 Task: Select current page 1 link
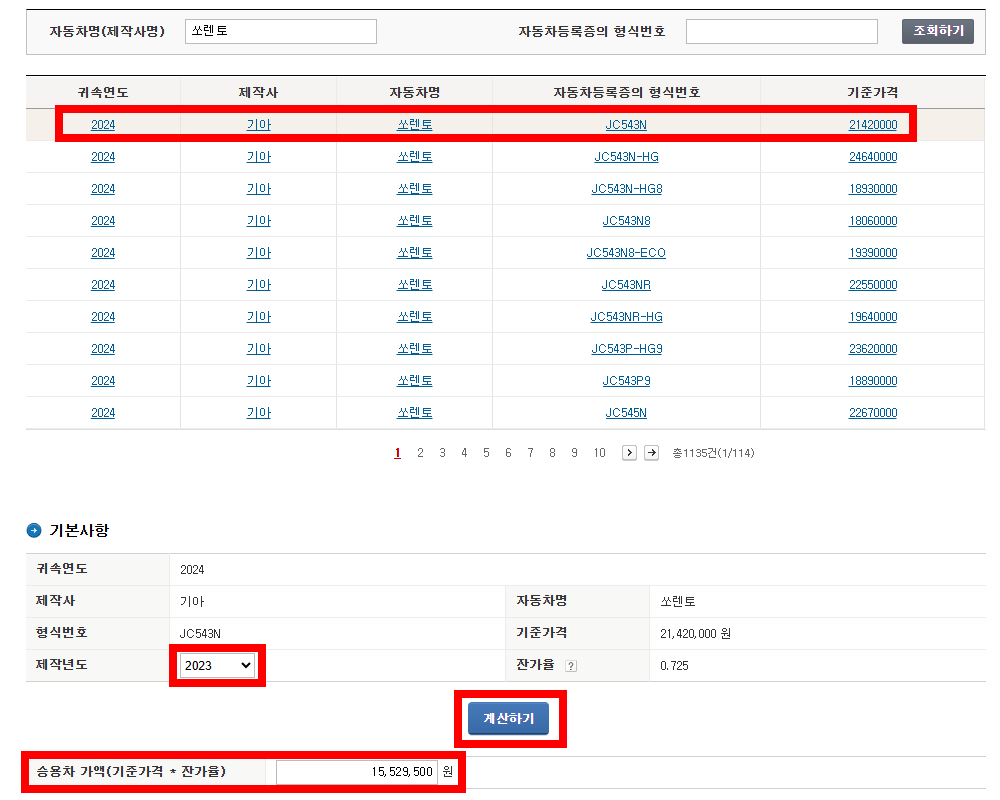pos(397,453)
